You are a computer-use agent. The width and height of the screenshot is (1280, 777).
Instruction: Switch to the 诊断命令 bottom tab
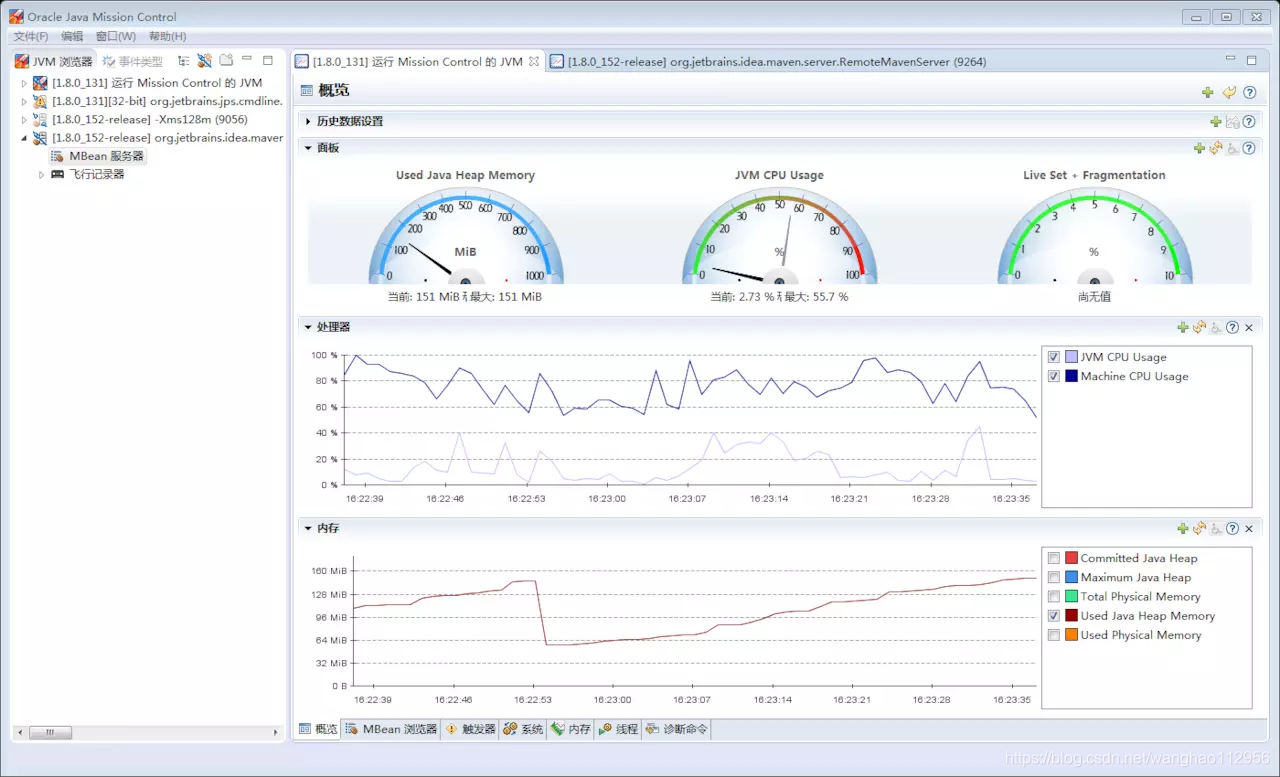point(677,729)
